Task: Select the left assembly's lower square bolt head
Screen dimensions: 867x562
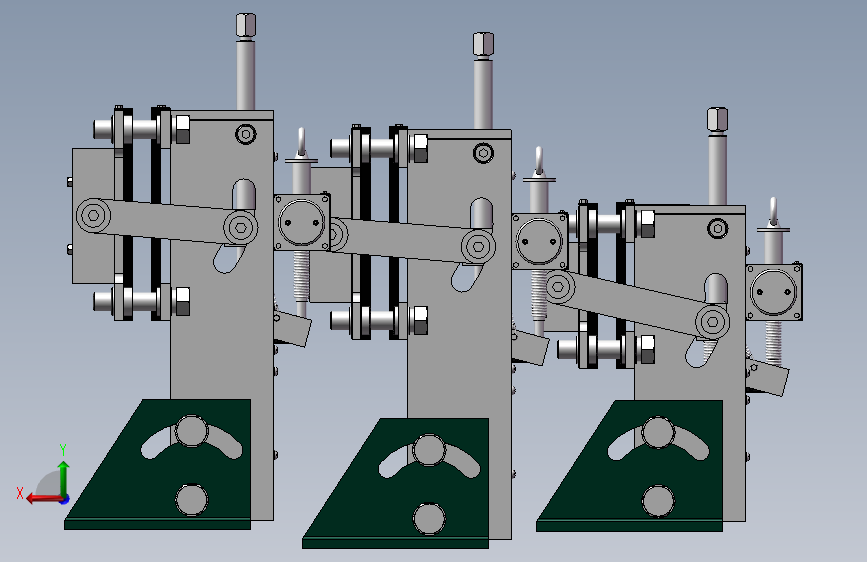Action: (182, 301)
